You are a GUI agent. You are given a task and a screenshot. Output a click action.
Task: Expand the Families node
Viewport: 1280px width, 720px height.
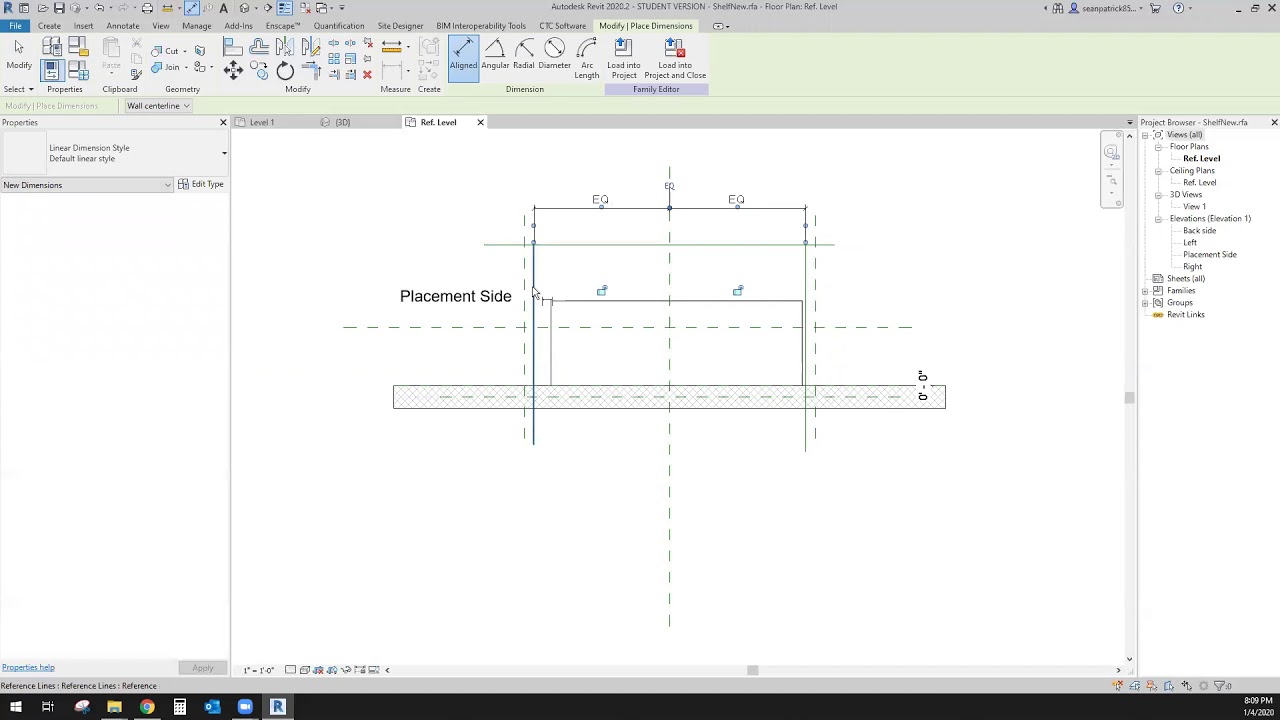point(1145,291)
